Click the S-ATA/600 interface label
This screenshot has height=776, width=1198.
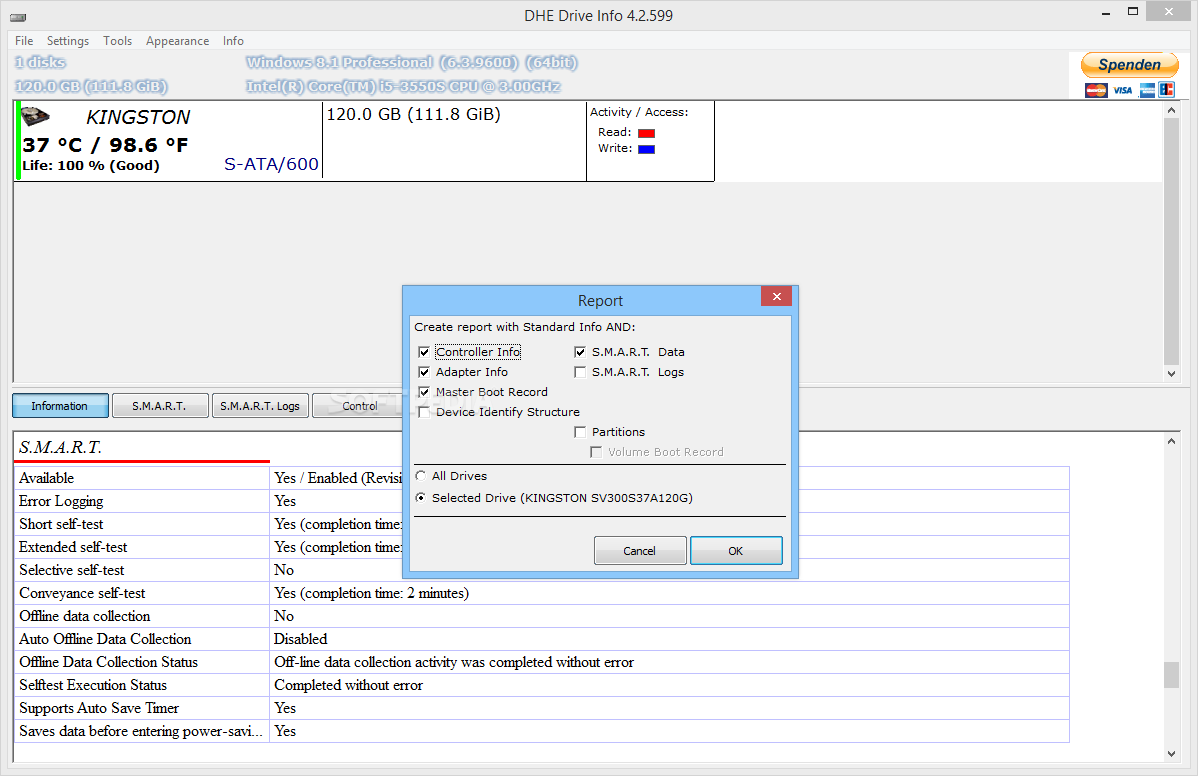[x=271, y=164]
